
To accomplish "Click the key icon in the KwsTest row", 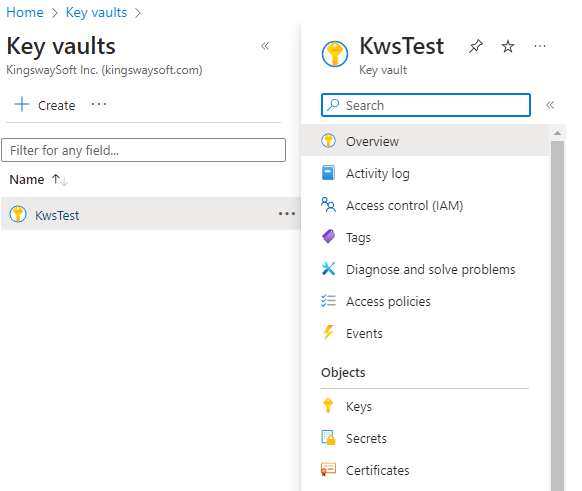I will (x=18, y=214).
